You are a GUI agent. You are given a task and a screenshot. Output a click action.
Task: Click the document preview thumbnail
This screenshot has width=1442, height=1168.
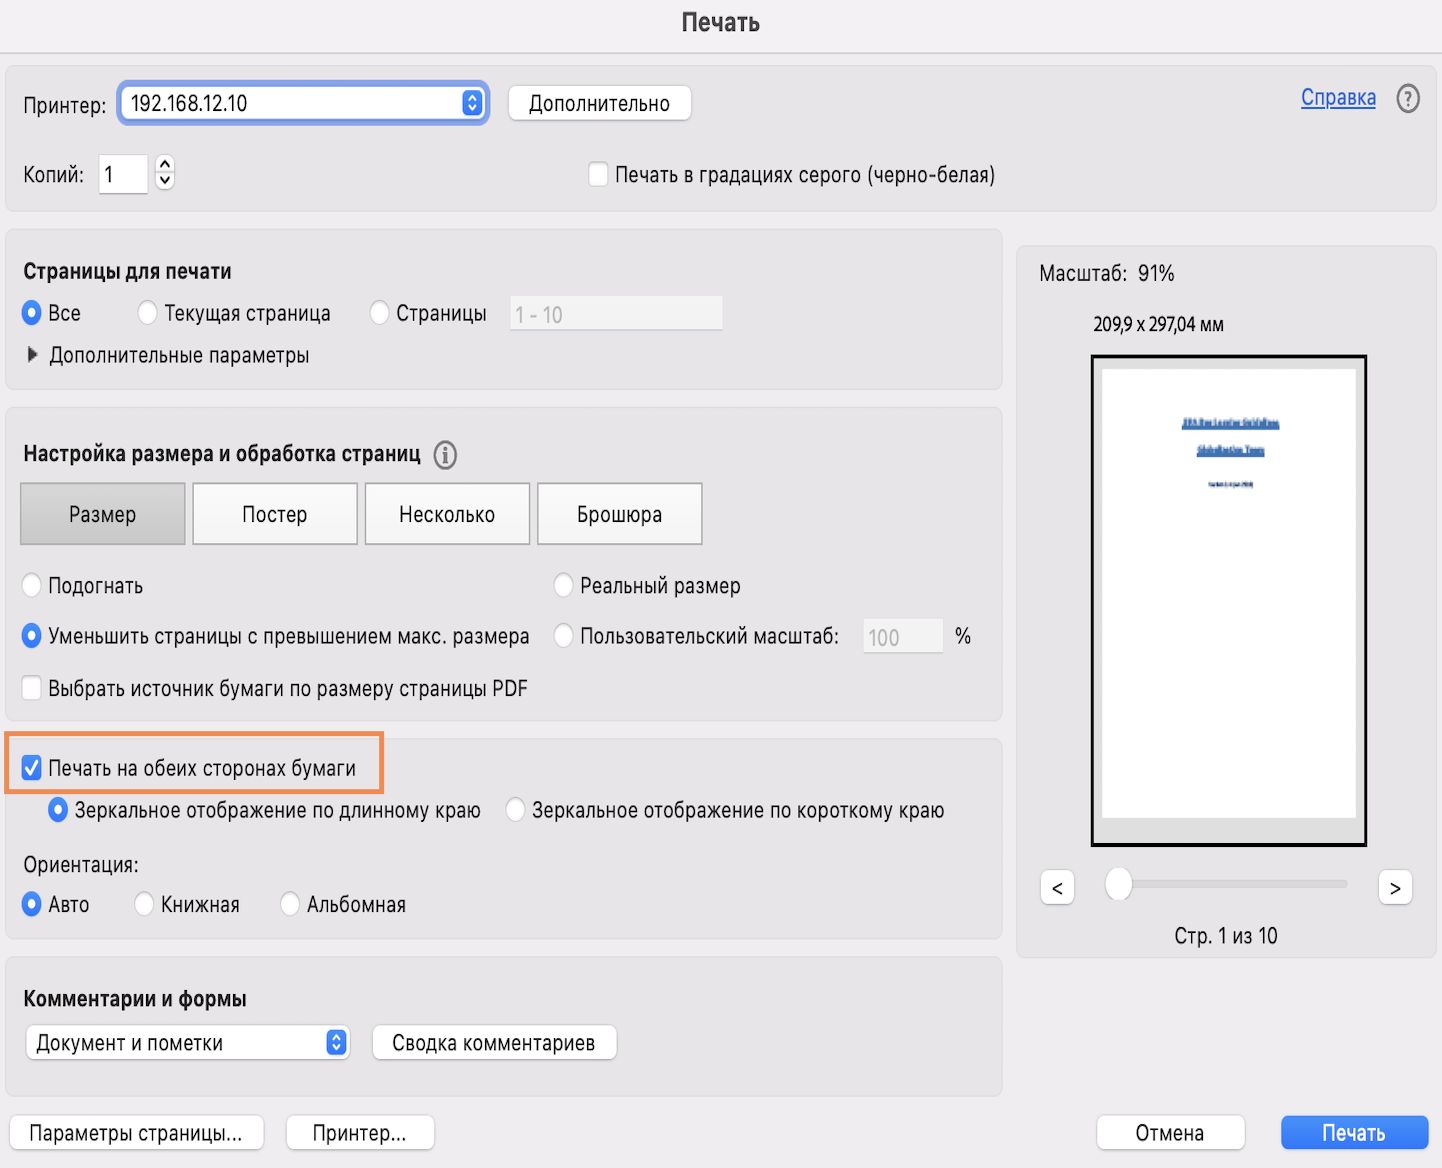(x=1228, y=600)
